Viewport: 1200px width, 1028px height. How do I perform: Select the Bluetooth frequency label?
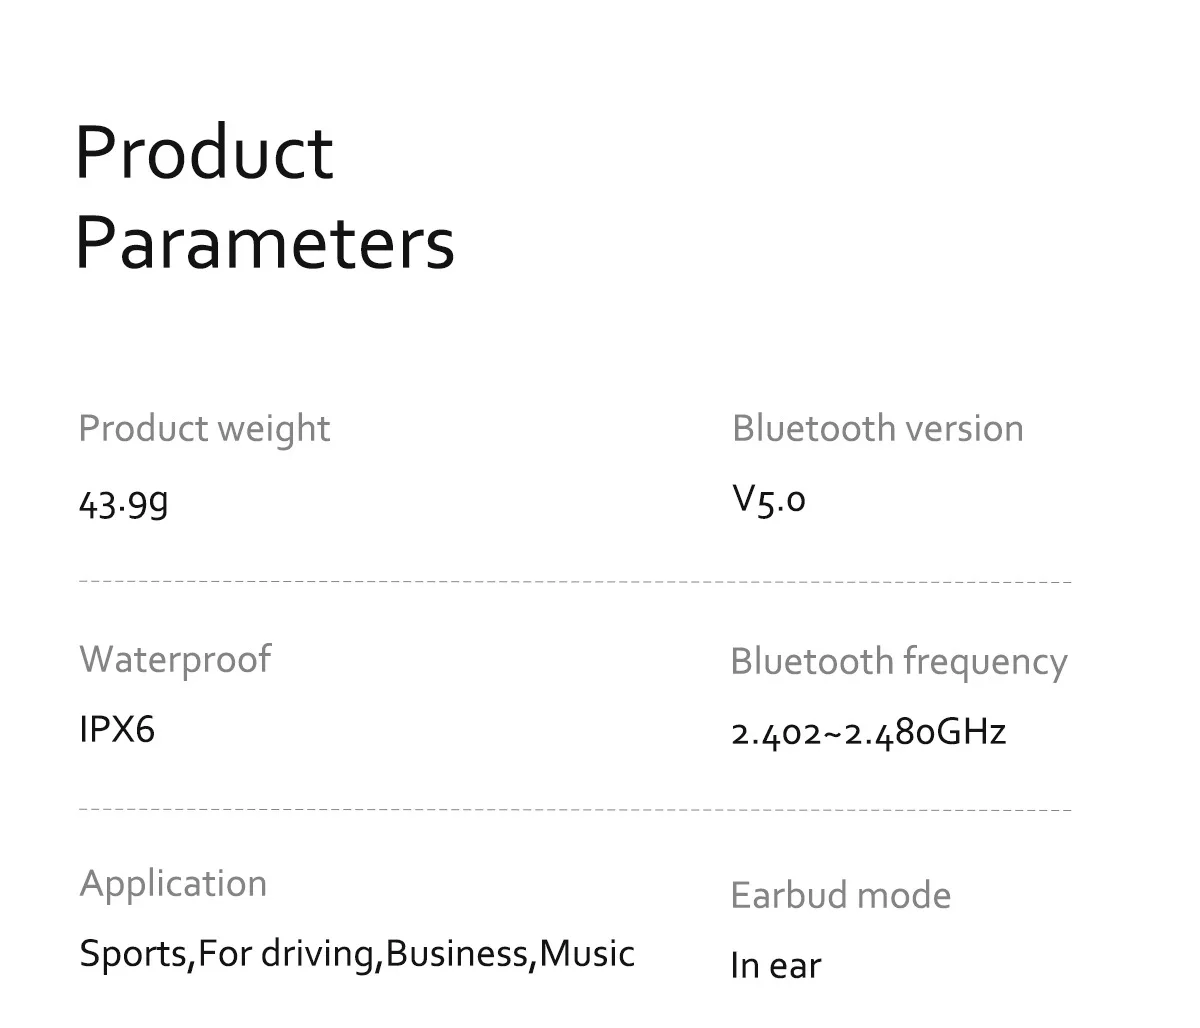pos(899,662)
